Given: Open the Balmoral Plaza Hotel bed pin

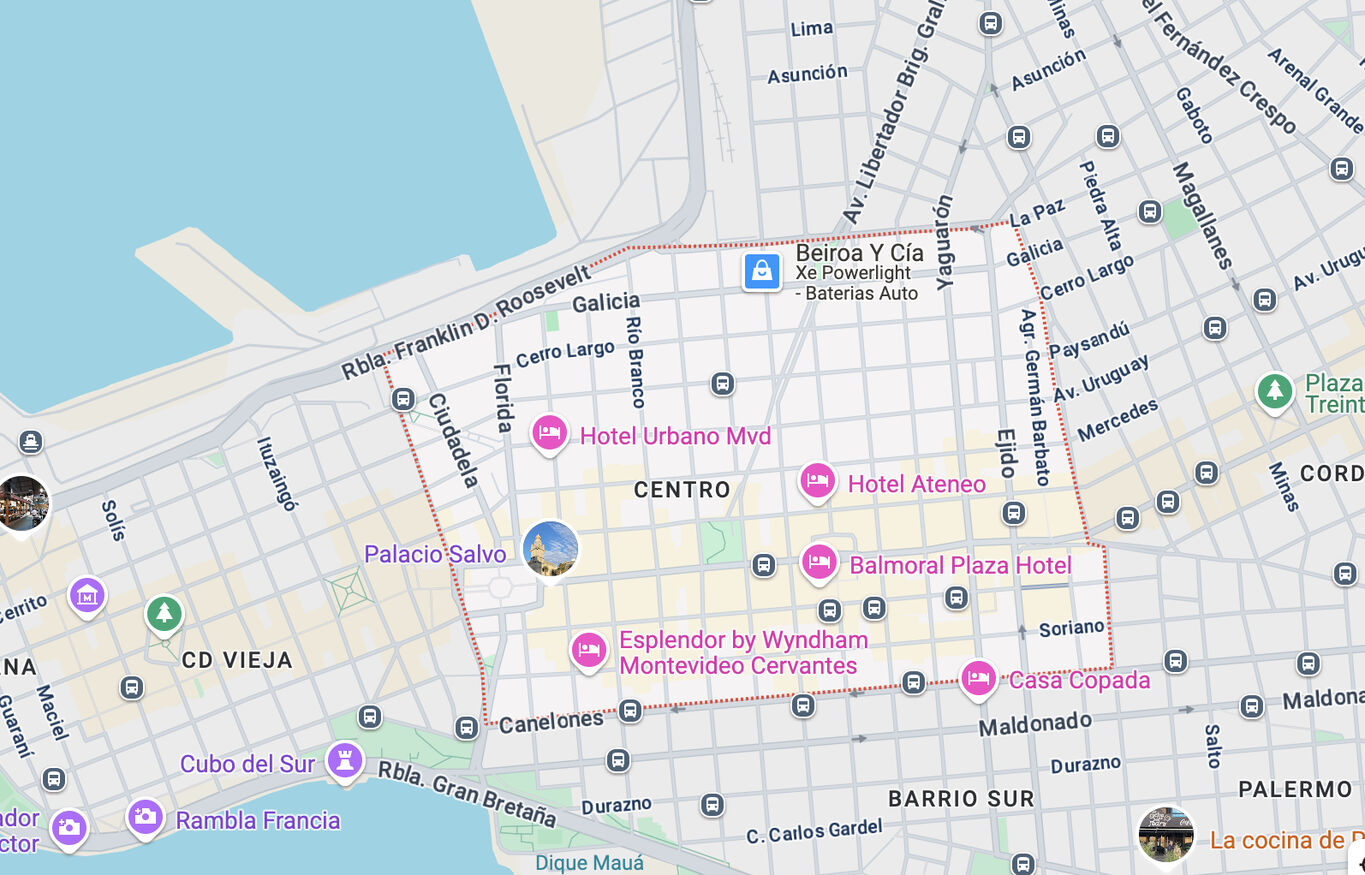Looking at the screenshot, I should coord(819,562).
